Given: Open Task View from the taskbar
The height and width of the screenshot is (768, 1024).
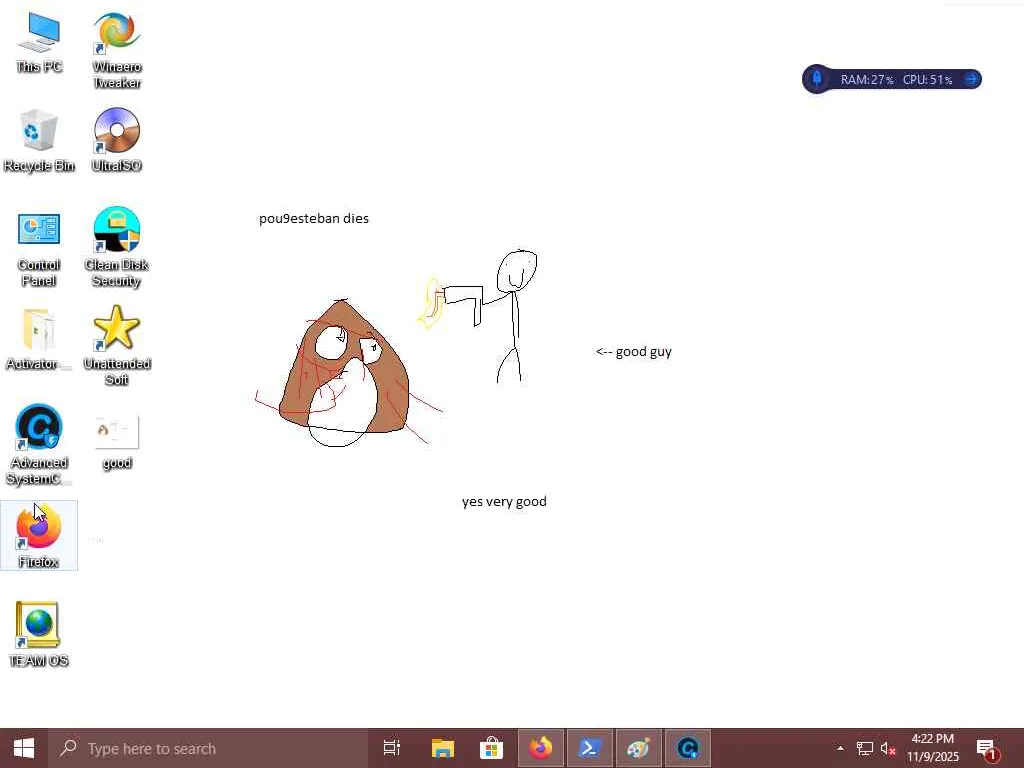Looking at the screenshot, I should 392,748.
